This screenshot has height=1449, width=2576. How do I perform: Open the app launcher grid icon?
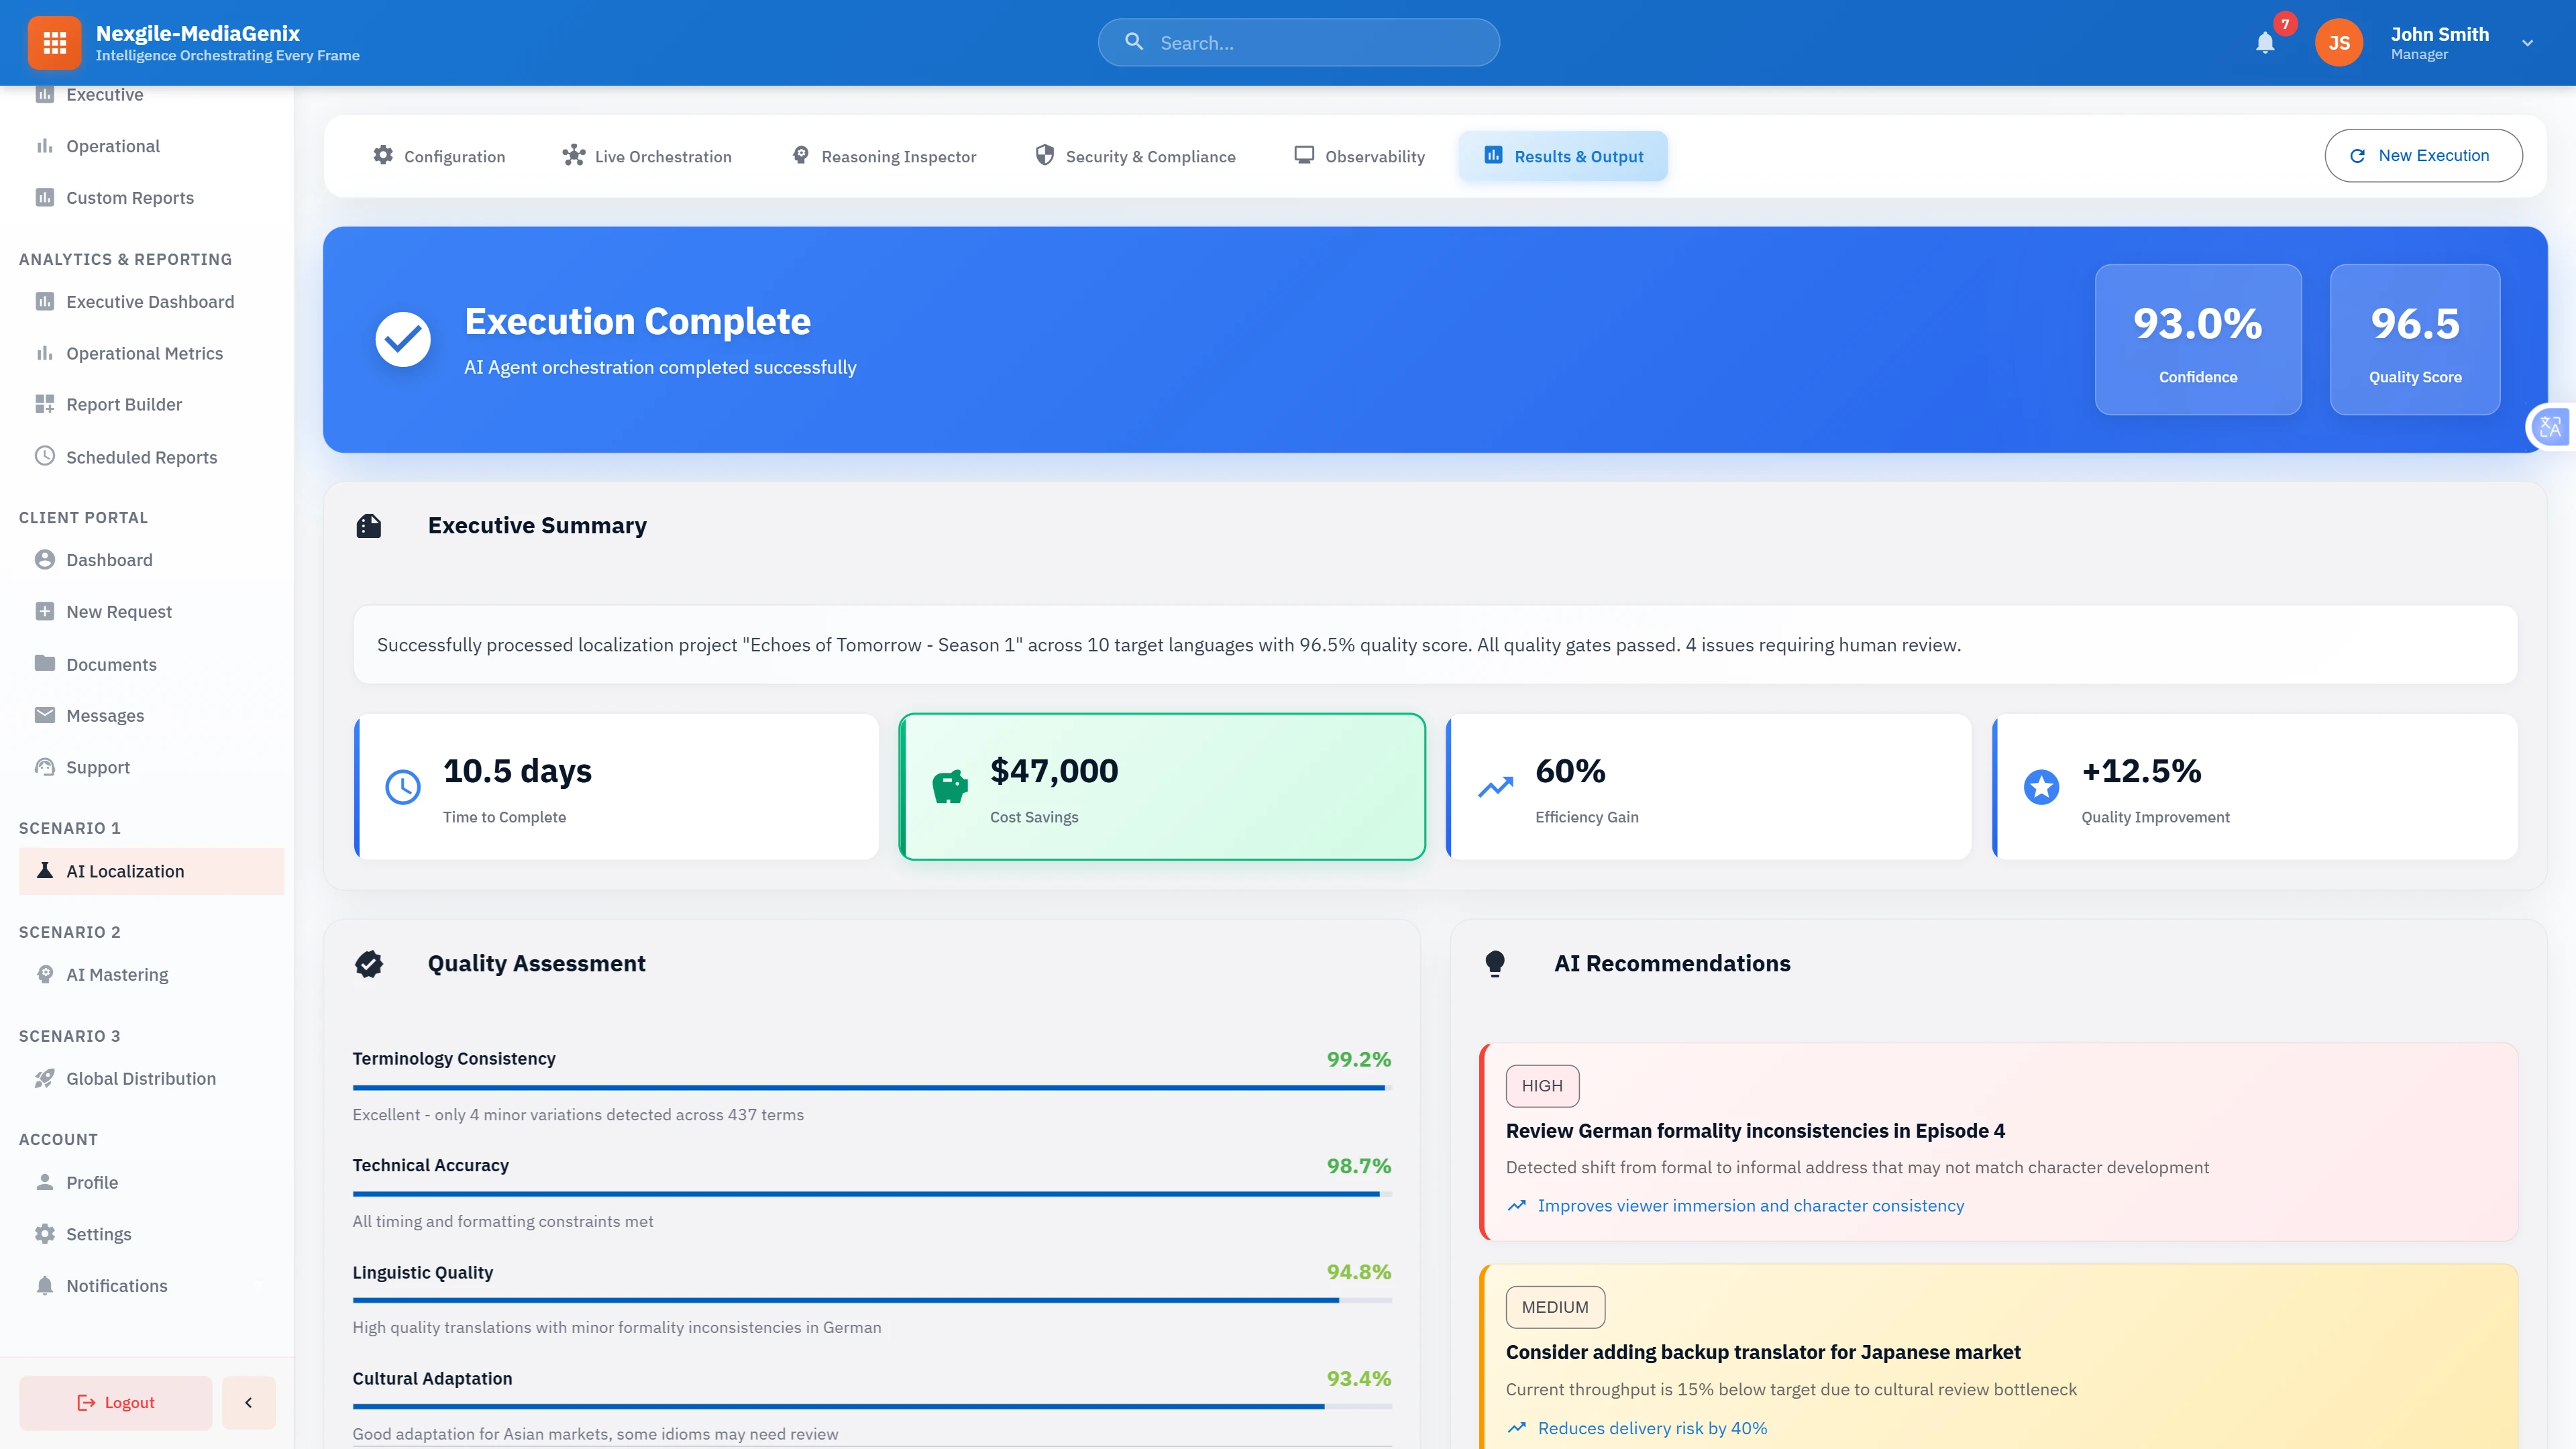[54, 42]
